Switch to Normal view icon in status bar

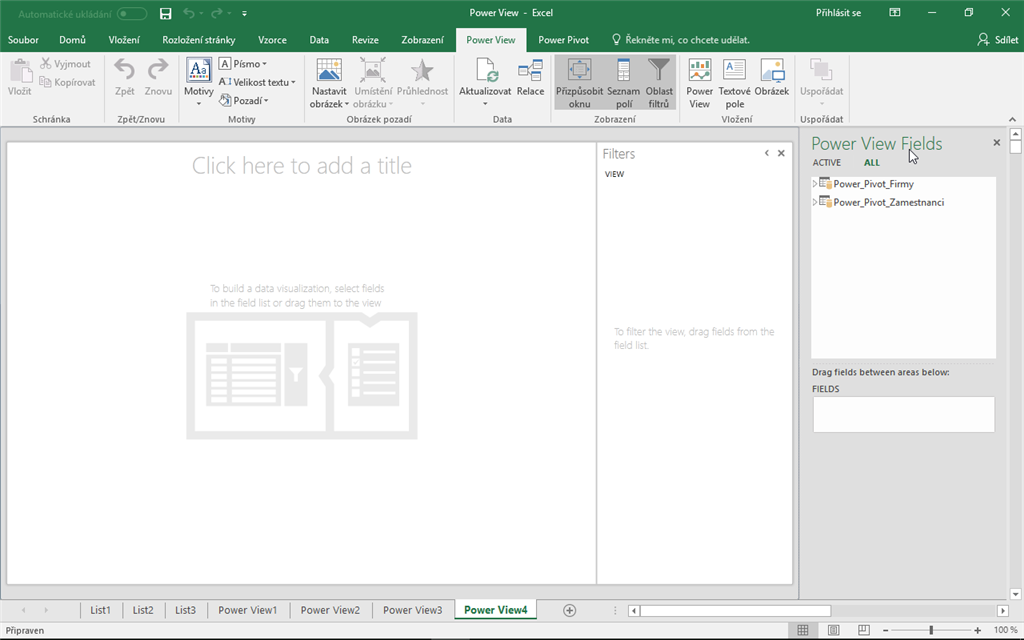click(x=803, y=630)
